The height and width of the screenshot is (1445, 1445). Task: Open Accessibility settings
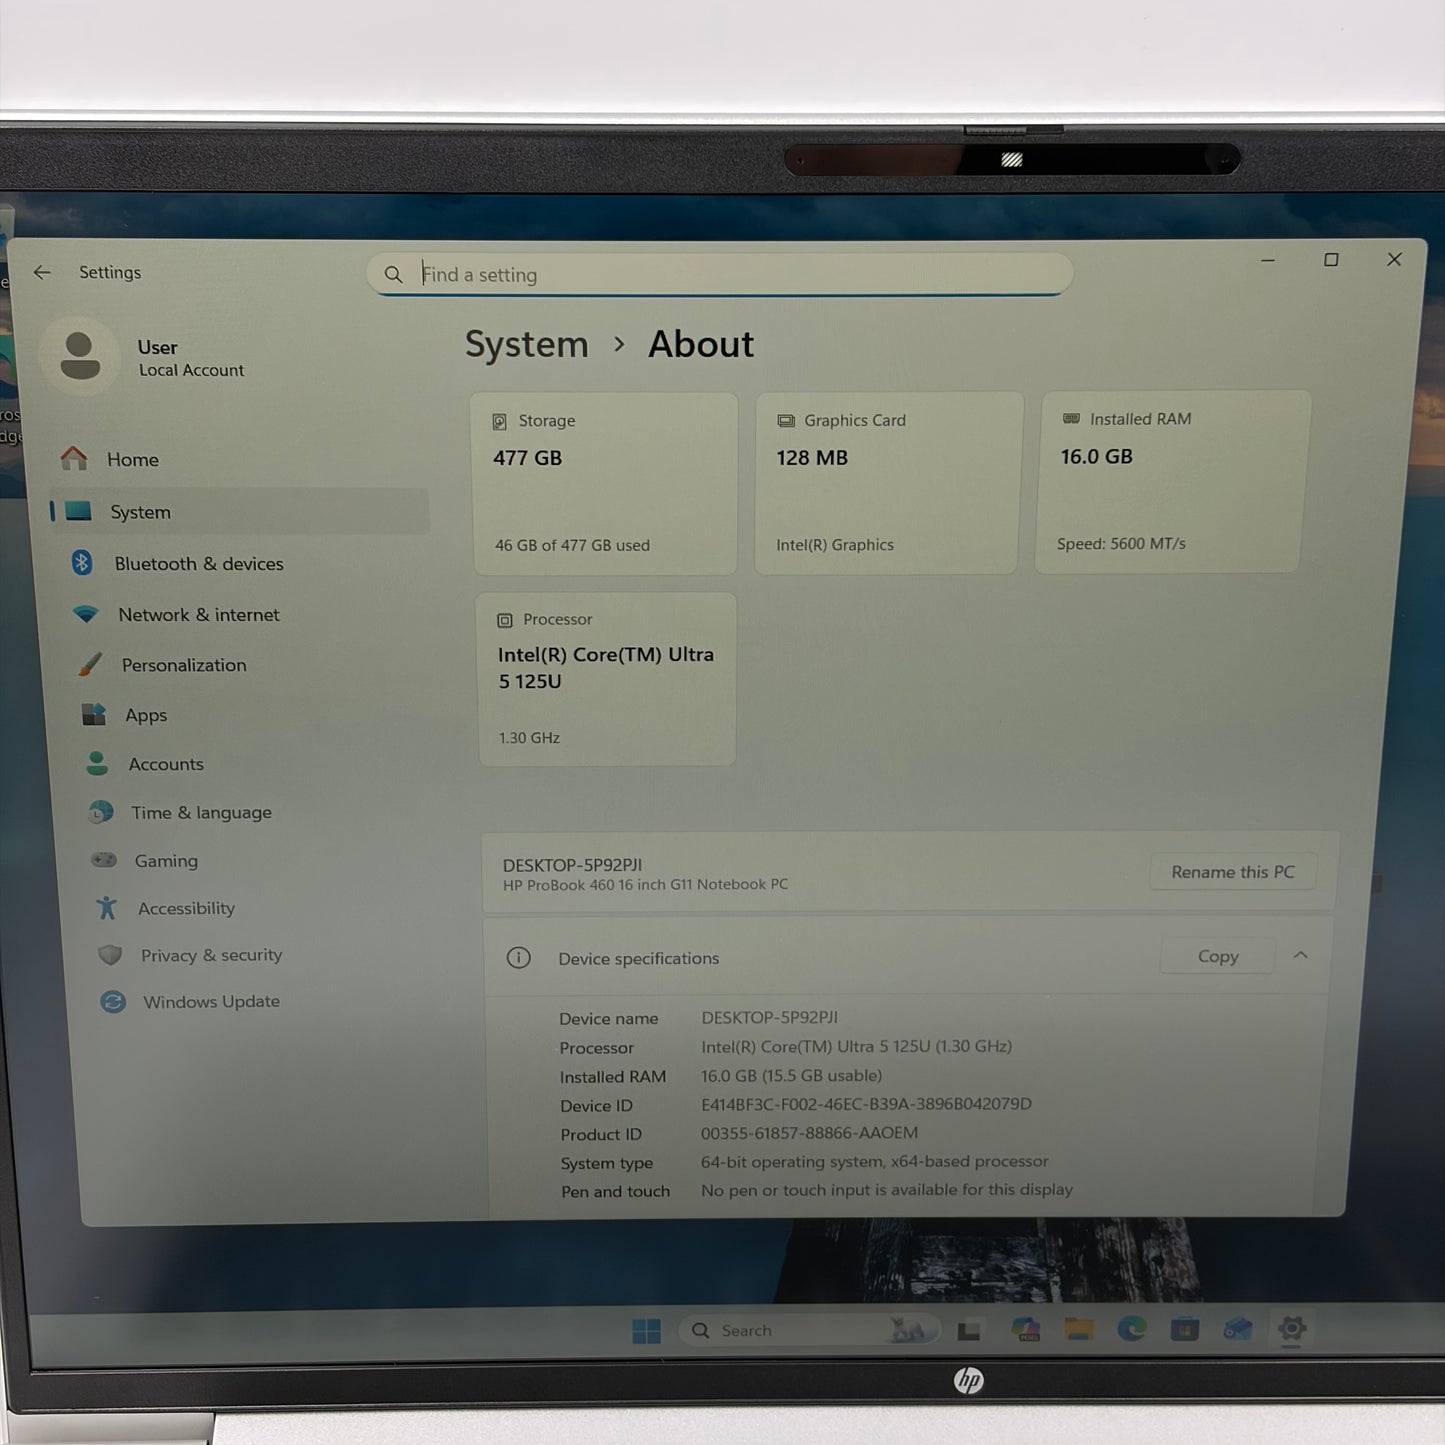tap(186, 908)
